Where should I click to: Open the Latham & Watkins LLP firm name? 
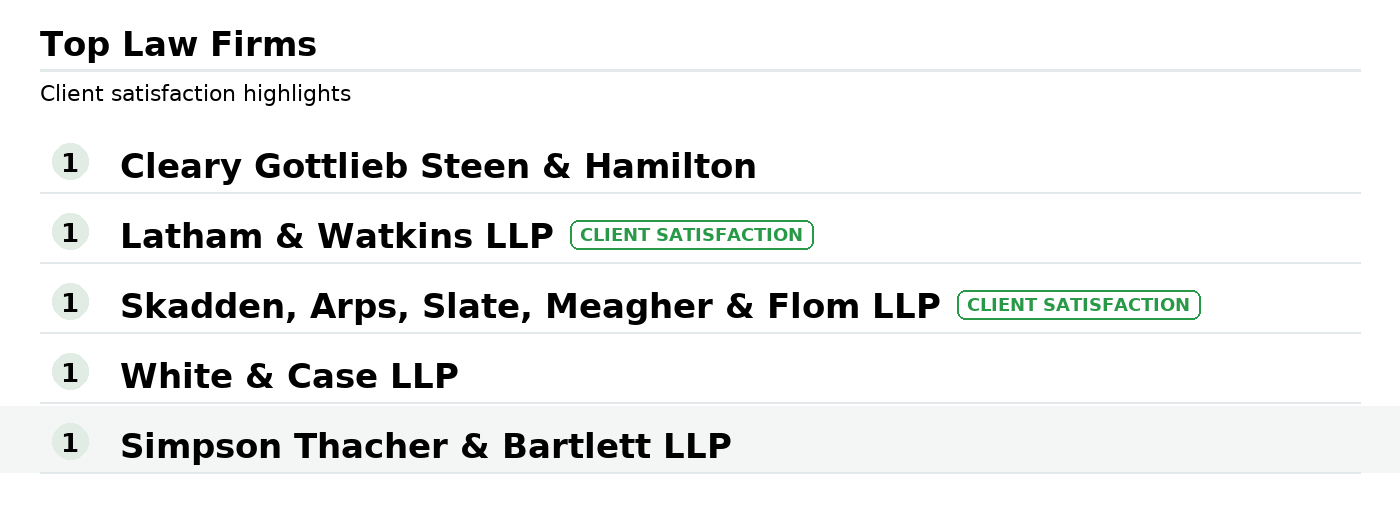click(336, 236)
